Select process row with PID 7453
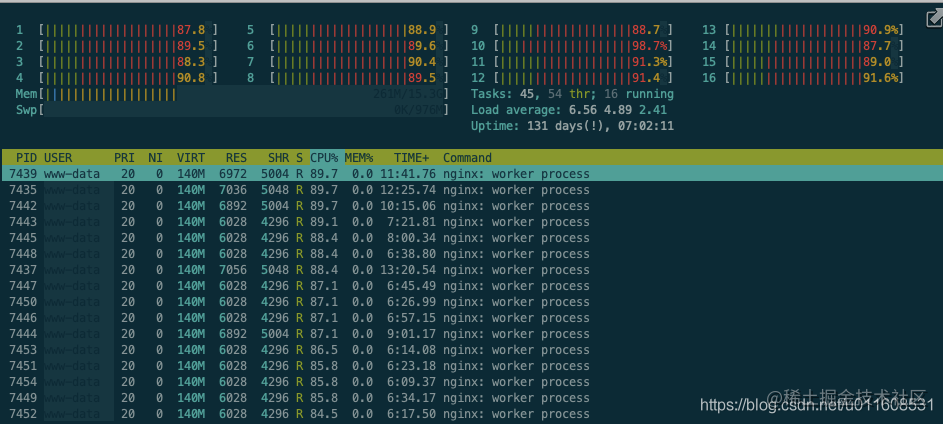 click(x=472, y=350)
